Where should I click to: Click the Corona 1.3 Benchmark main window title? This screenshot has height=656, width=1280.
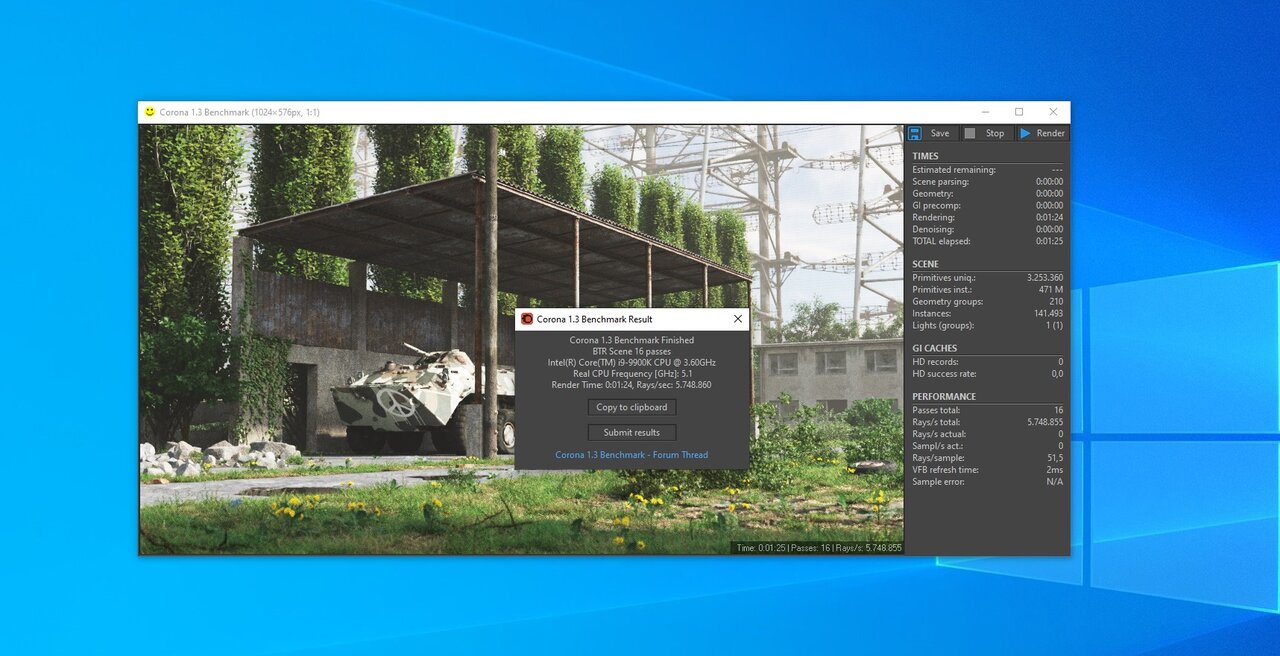click(240, 112)
